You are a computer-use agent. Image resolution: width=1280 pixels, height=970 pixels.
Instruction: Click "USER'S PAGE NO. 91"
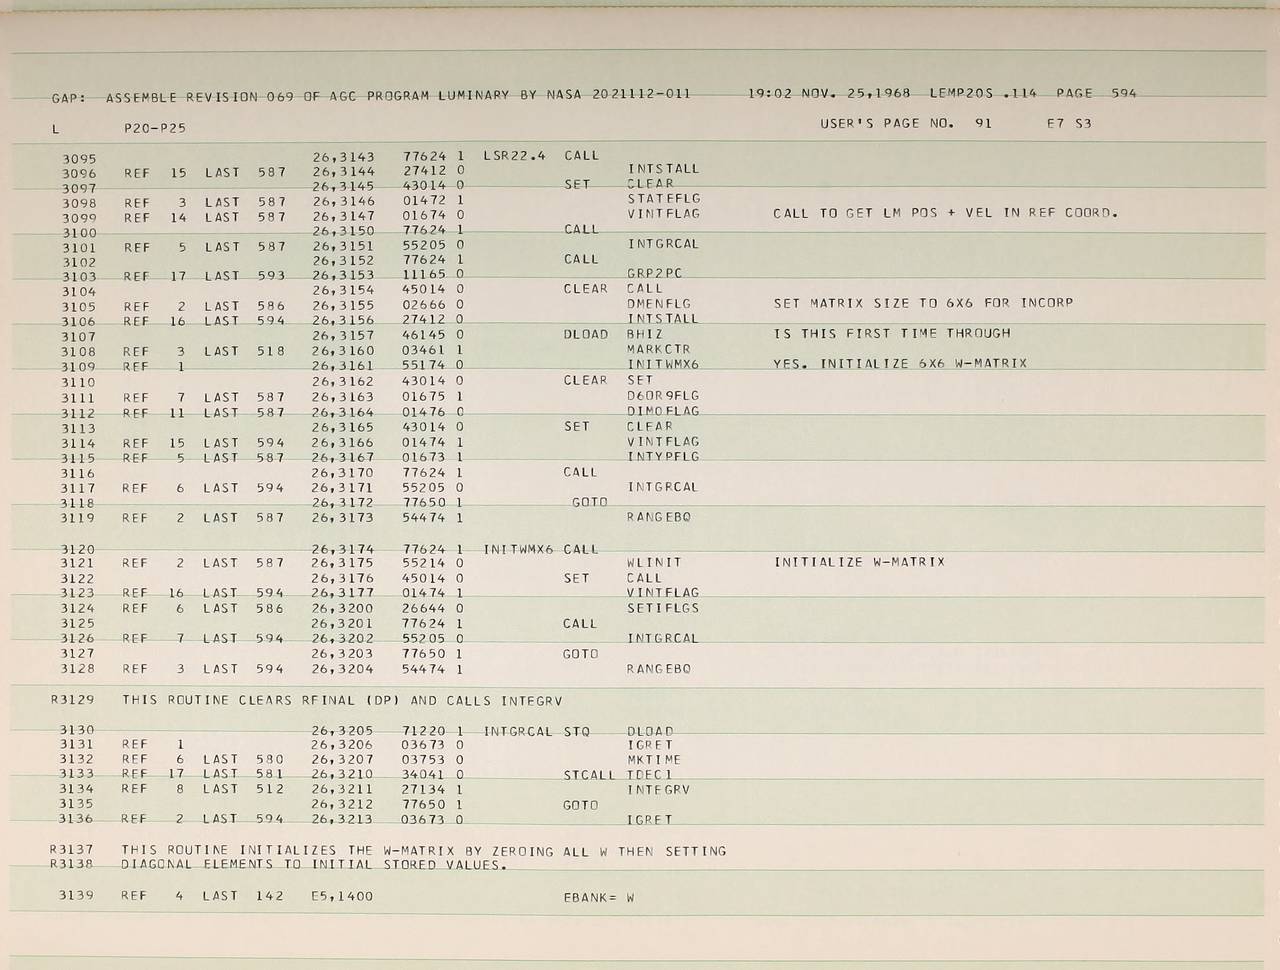click(906, 124)
